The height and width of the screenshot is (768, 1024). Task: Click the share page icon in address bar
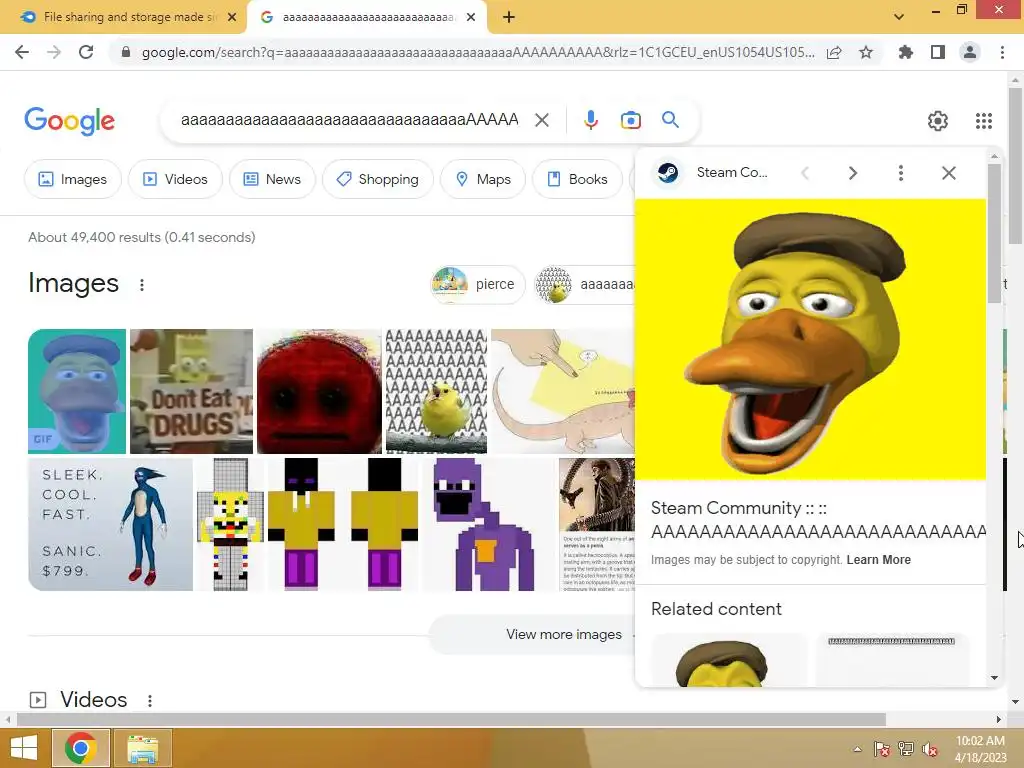(834, 52)
